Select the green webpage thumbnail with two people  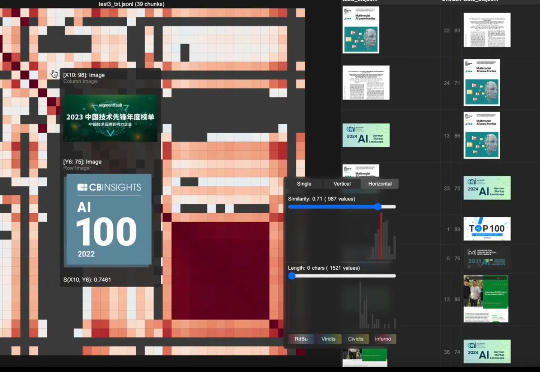pyautogui.click(x=486, y=299)
